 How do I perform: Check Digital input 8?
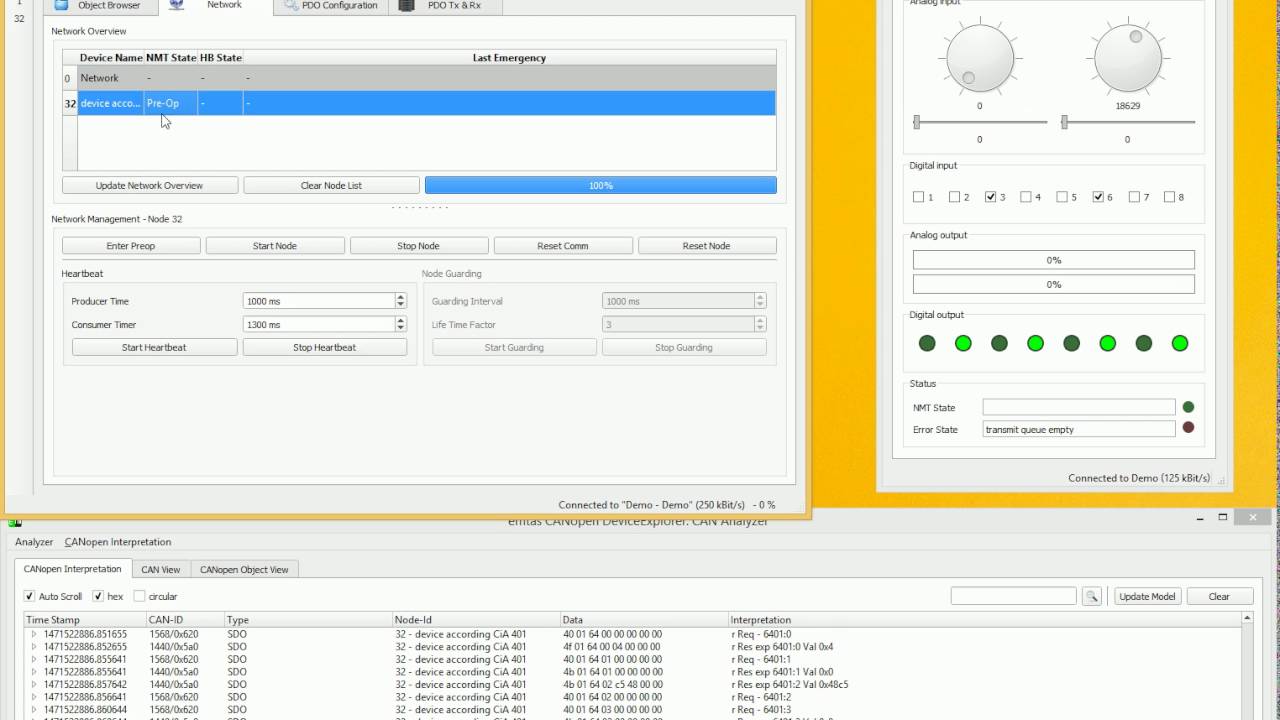(1169, 197)
